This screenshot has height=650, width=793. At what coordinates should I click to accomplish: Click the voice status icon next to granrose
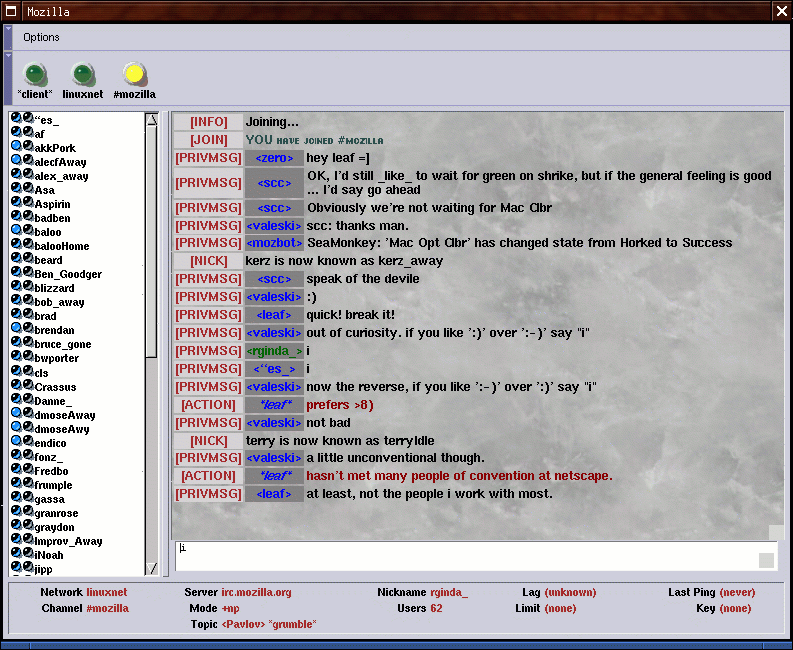[28, 511]
